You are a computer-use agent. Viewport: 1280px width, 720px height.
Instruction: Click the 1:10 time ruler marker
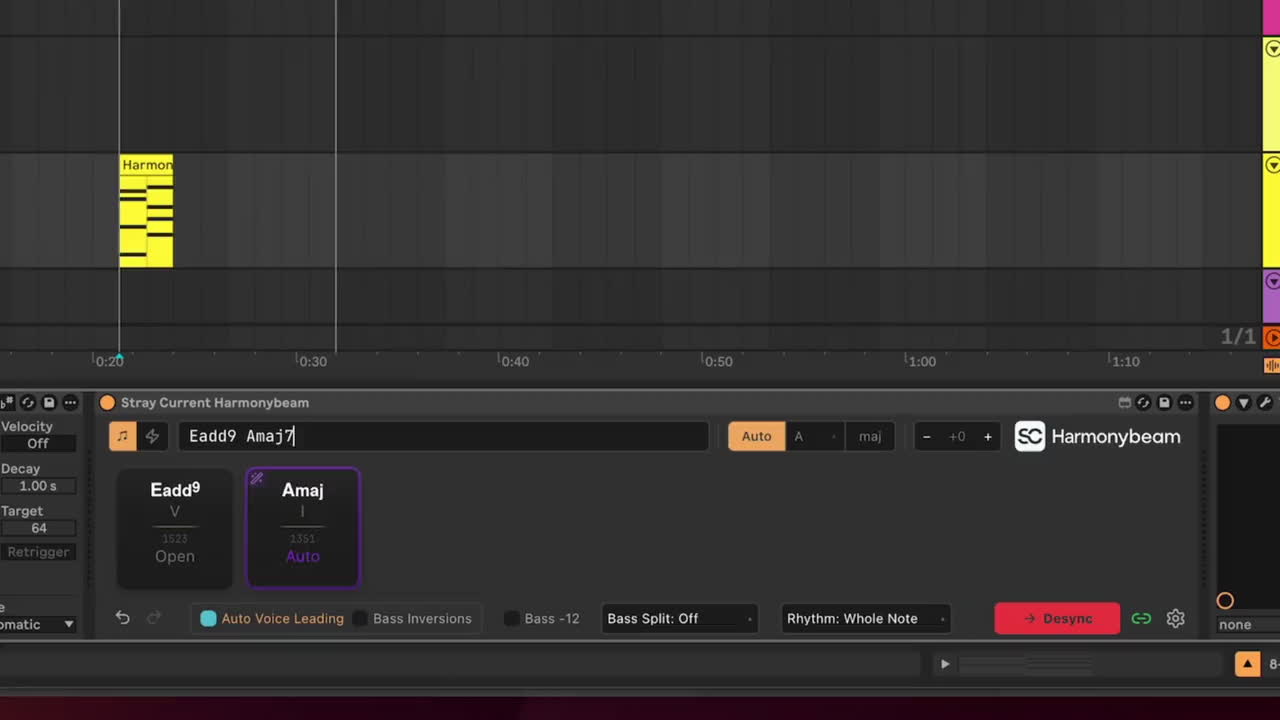(1125, 361)
